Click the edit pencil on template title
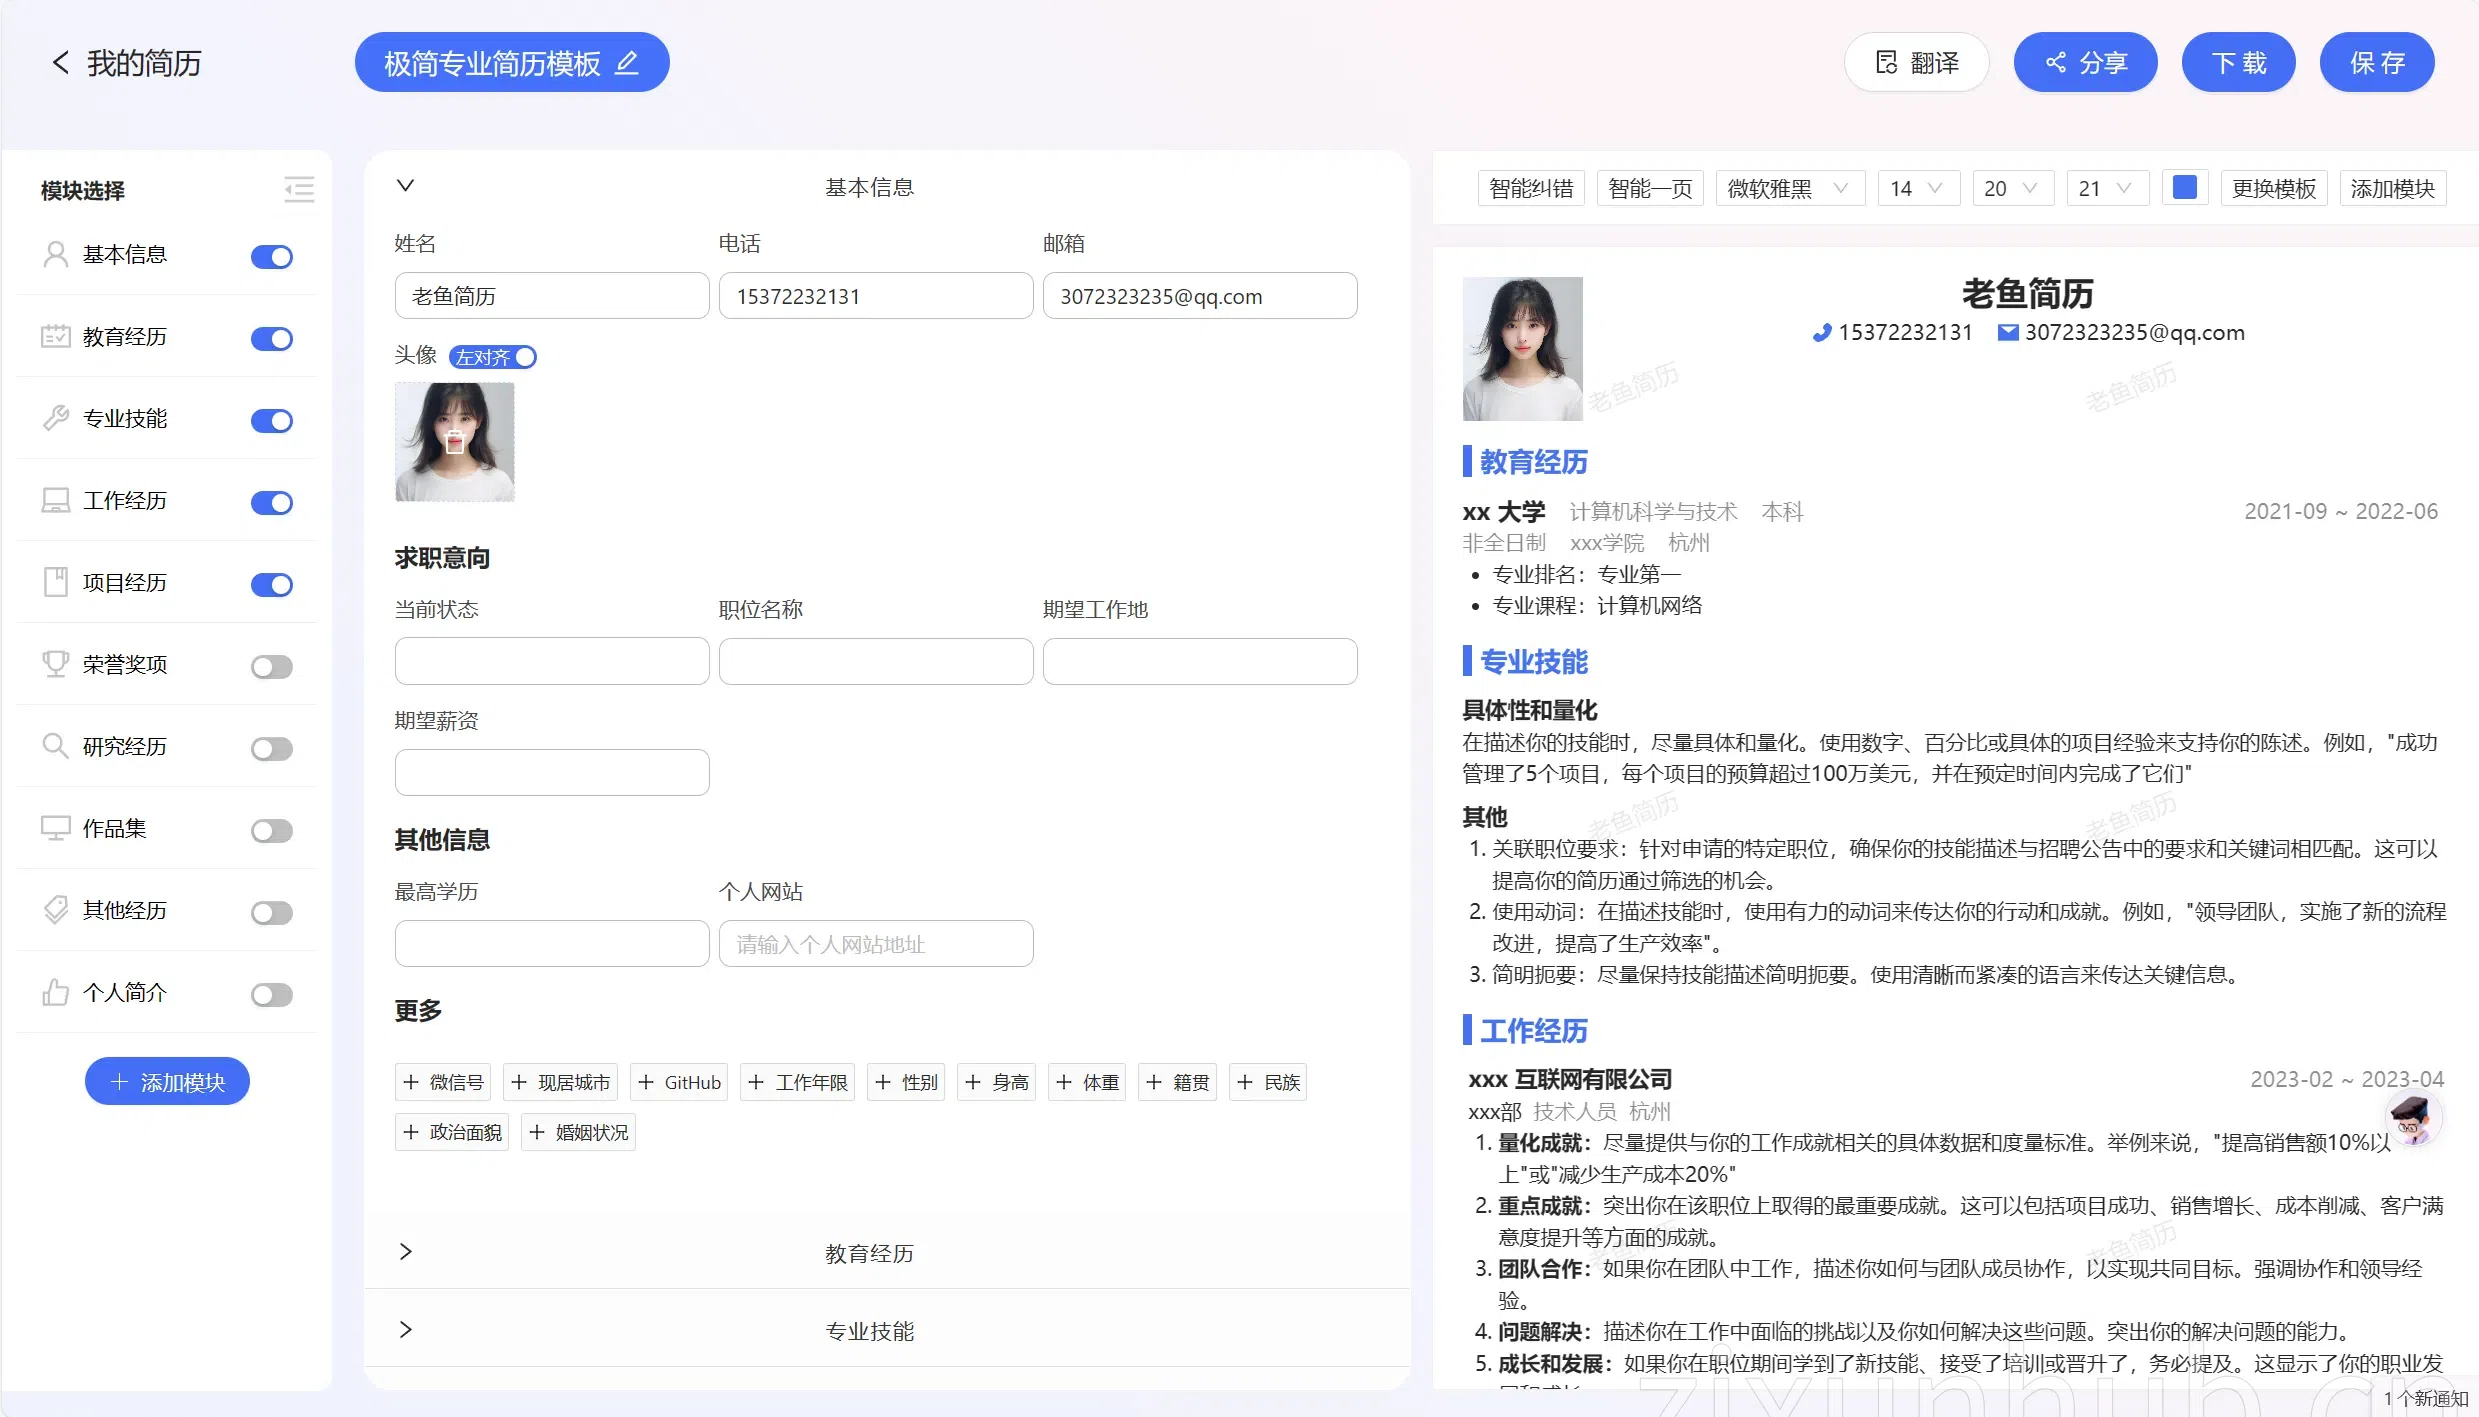2479x1417 pixels. (x=627, y=63)
